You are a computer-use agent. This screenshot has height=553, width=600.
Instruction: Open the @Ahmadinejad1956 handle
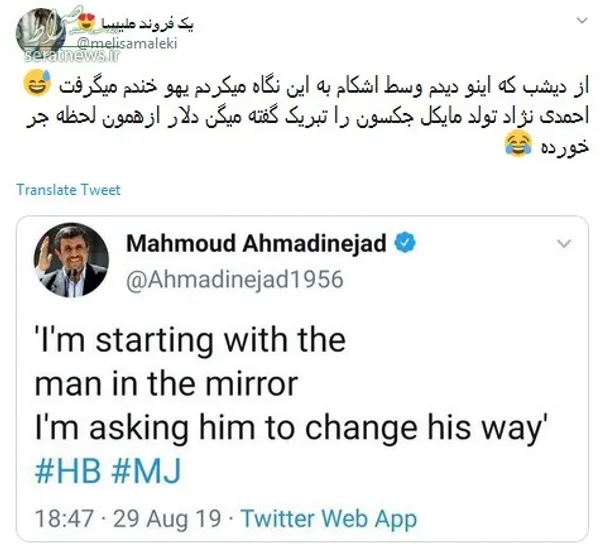(x=235, y=279)
